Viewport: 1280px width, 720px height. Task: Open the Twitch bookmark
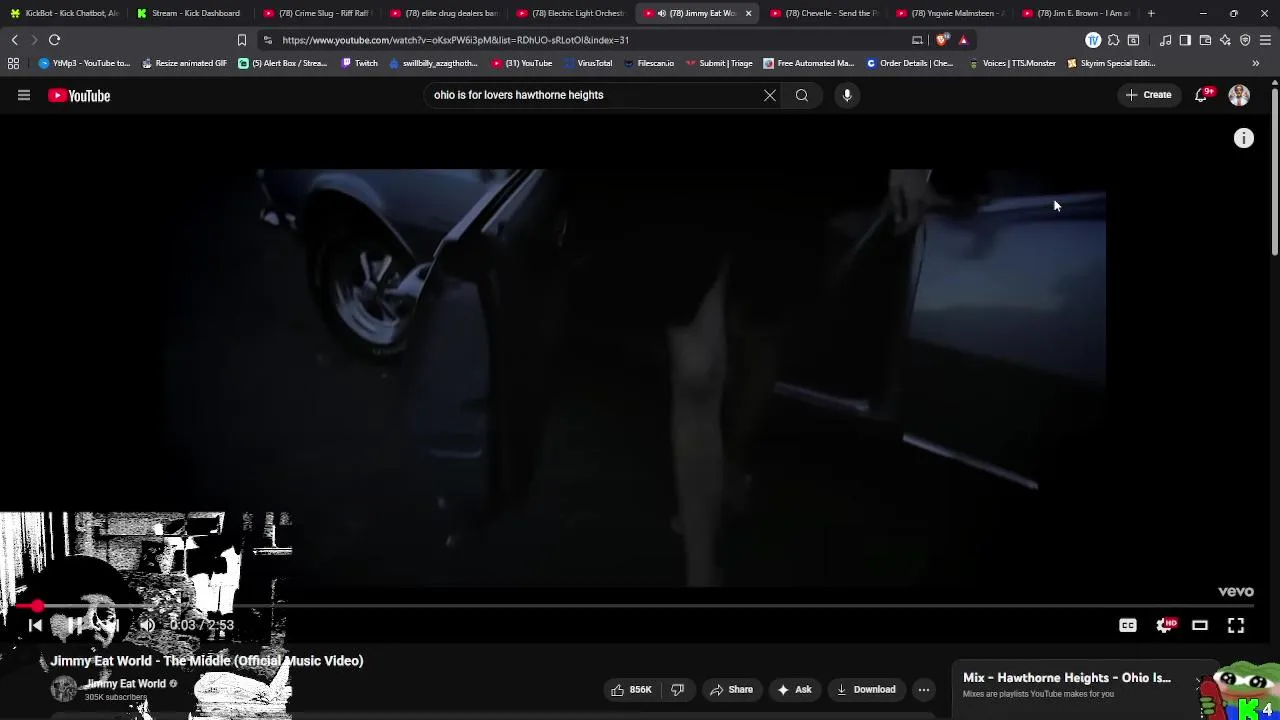tap(360, 63)
